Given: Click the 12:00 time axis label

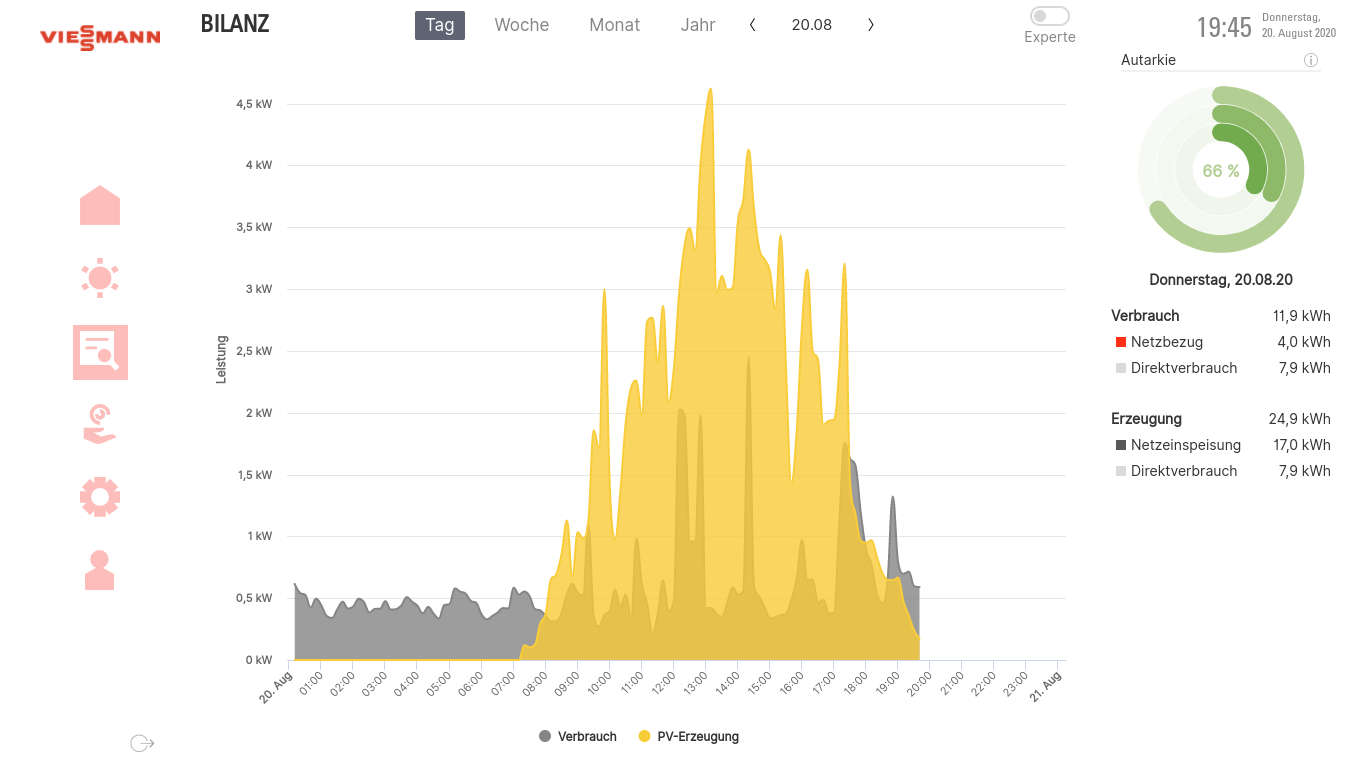Looking at the screenshot, I should point(666,683).
